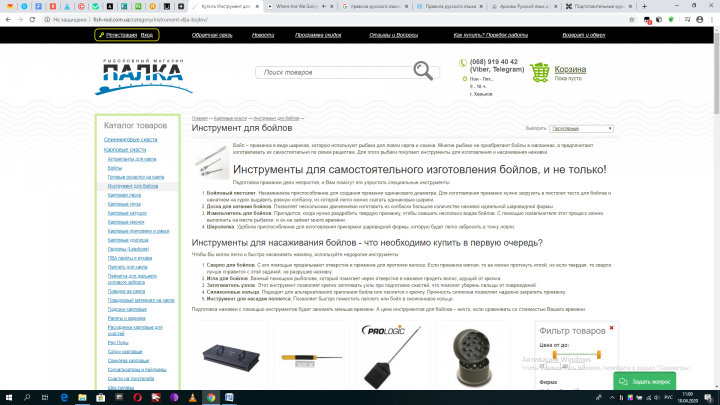Viewport: 720px width, 405px height.
Task: Click site info 'not secure' icon
Action: (x=47, y=20)
